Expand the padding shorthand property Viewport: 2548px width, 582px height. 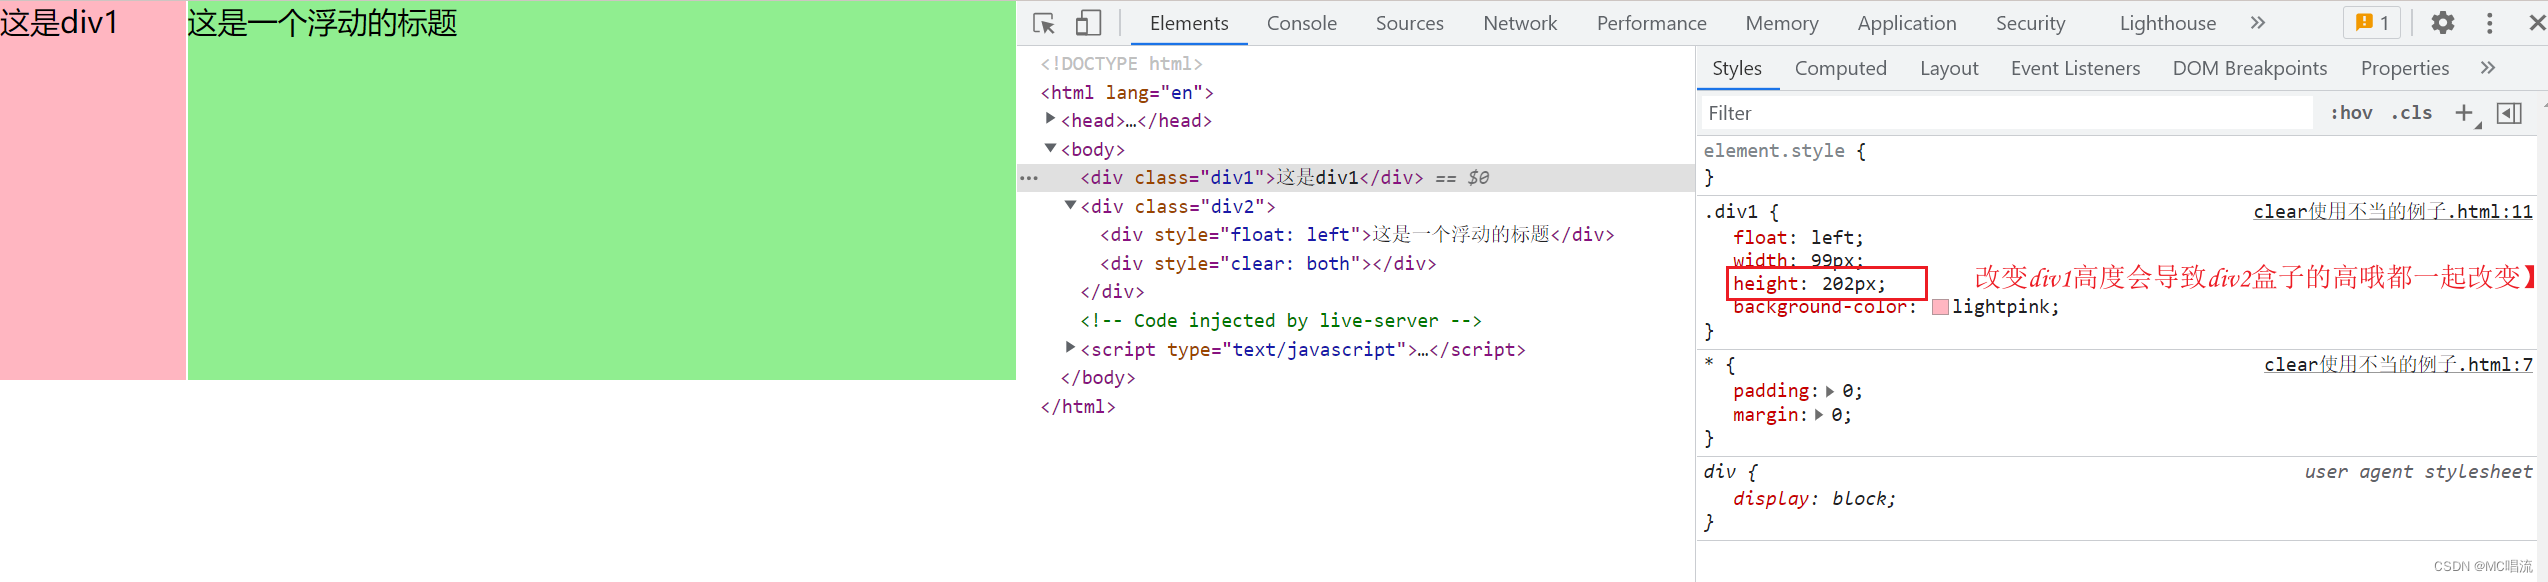1829,391
